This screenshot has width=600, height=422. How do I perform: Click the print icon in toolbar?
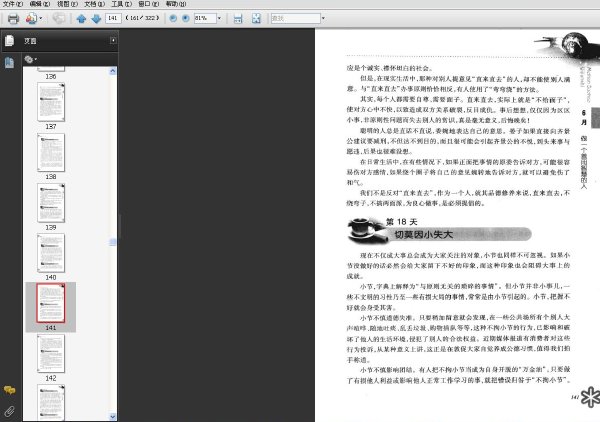tap(13, 18)
